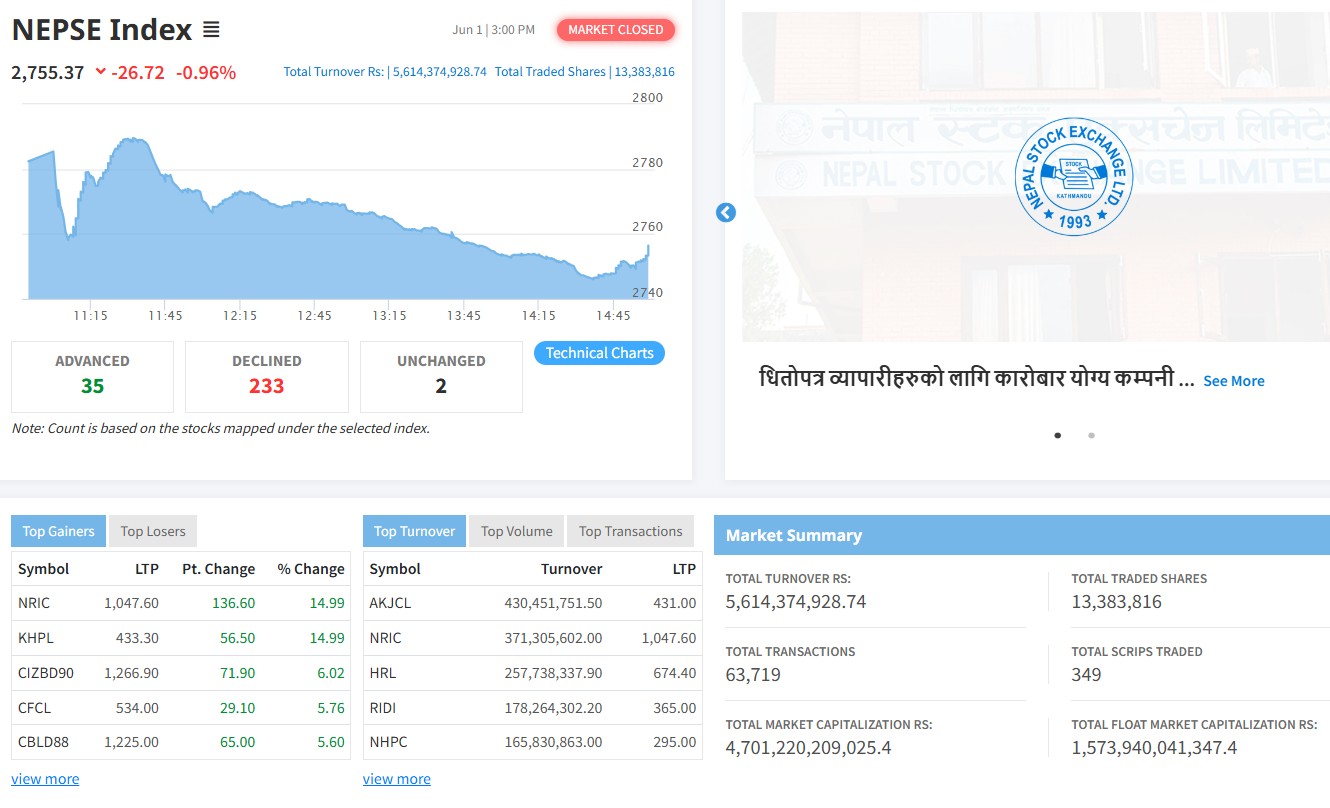
Task: Click the RIDI symbol
Action: [383, 708]
